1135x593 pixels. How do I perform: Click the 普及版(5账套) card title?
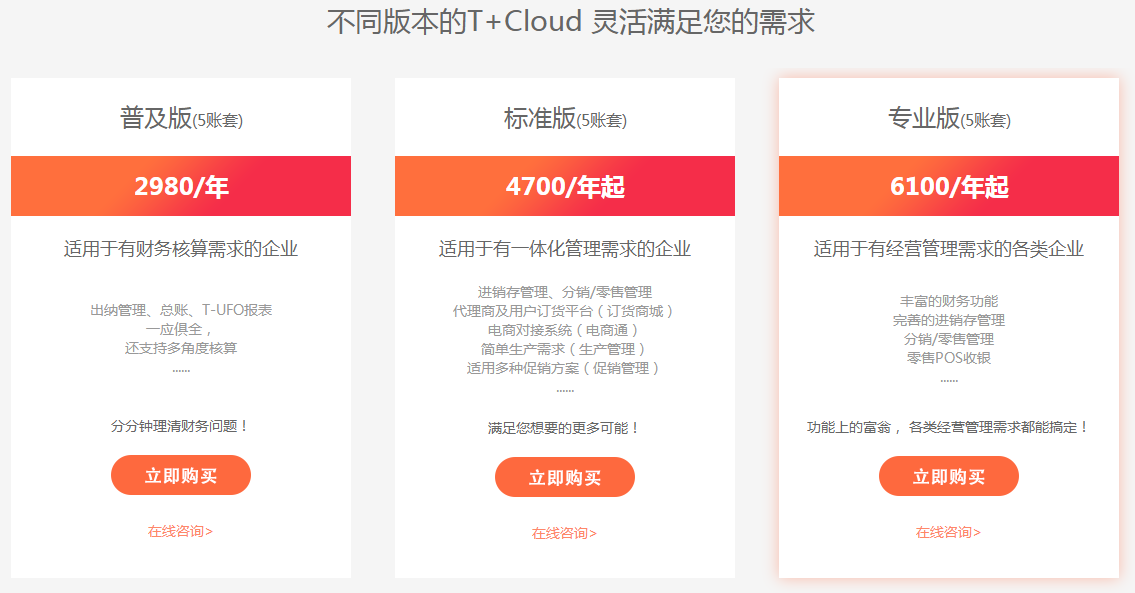point(181,118)
